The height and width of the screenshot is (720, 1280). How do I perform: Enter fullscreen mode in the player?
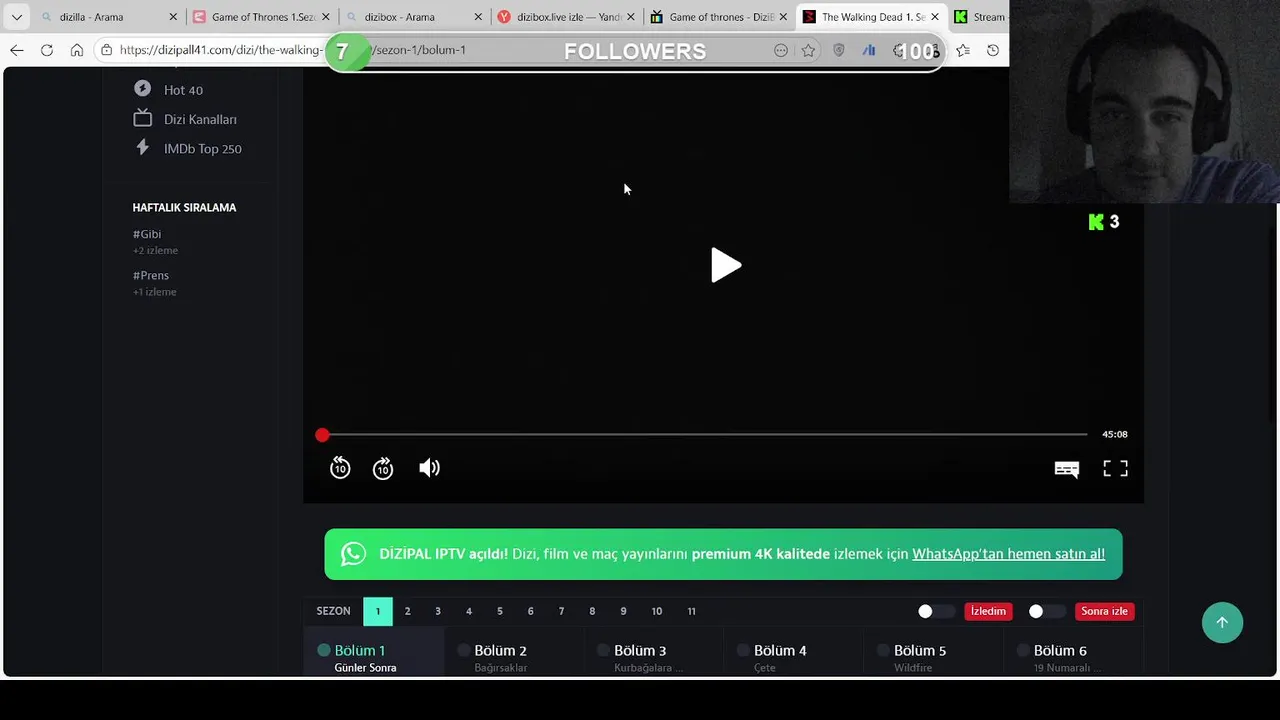click(x=1115, y=468)
